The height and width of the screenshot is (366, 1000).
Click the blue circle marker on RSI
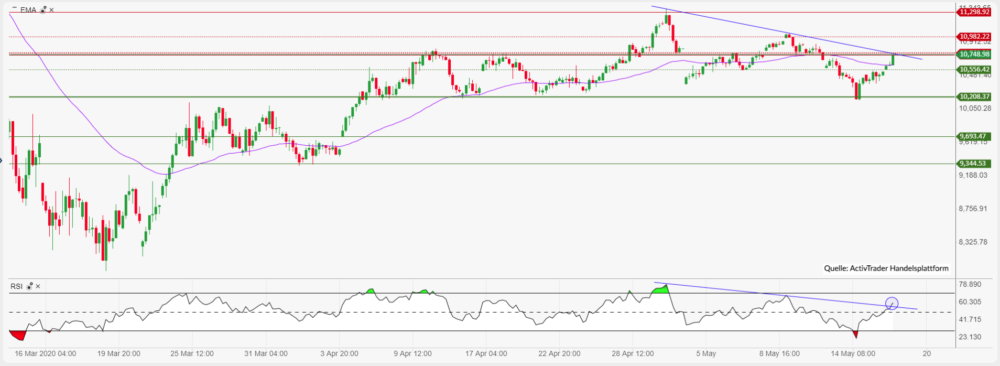(x=892, y=304)
